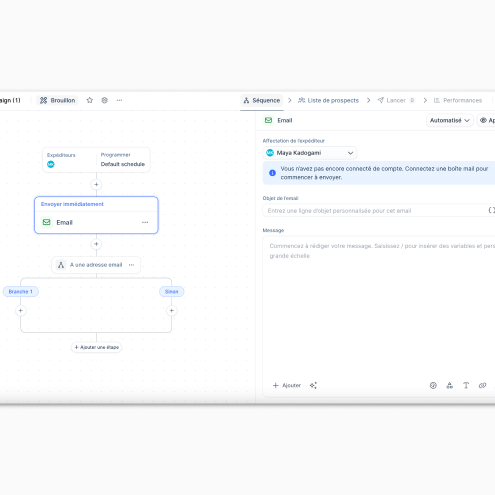The image size is (495, 495).
Task: Open the condition node's three-dot menu
Action: 131,265
